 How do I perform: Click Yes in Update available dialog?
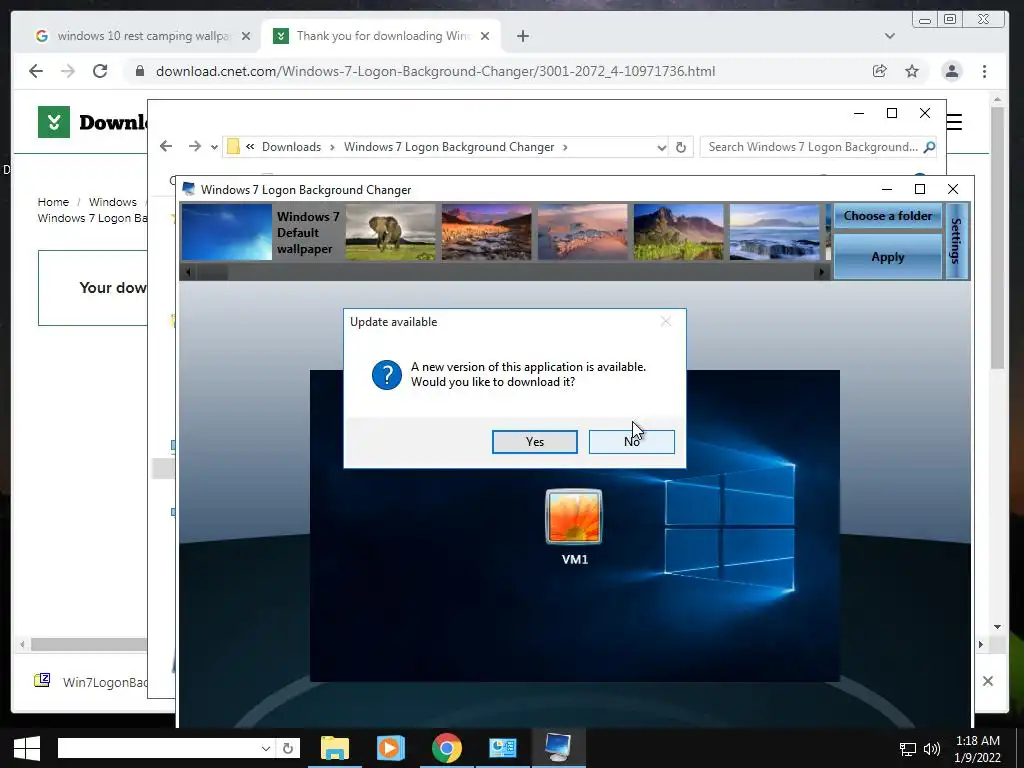534,442
